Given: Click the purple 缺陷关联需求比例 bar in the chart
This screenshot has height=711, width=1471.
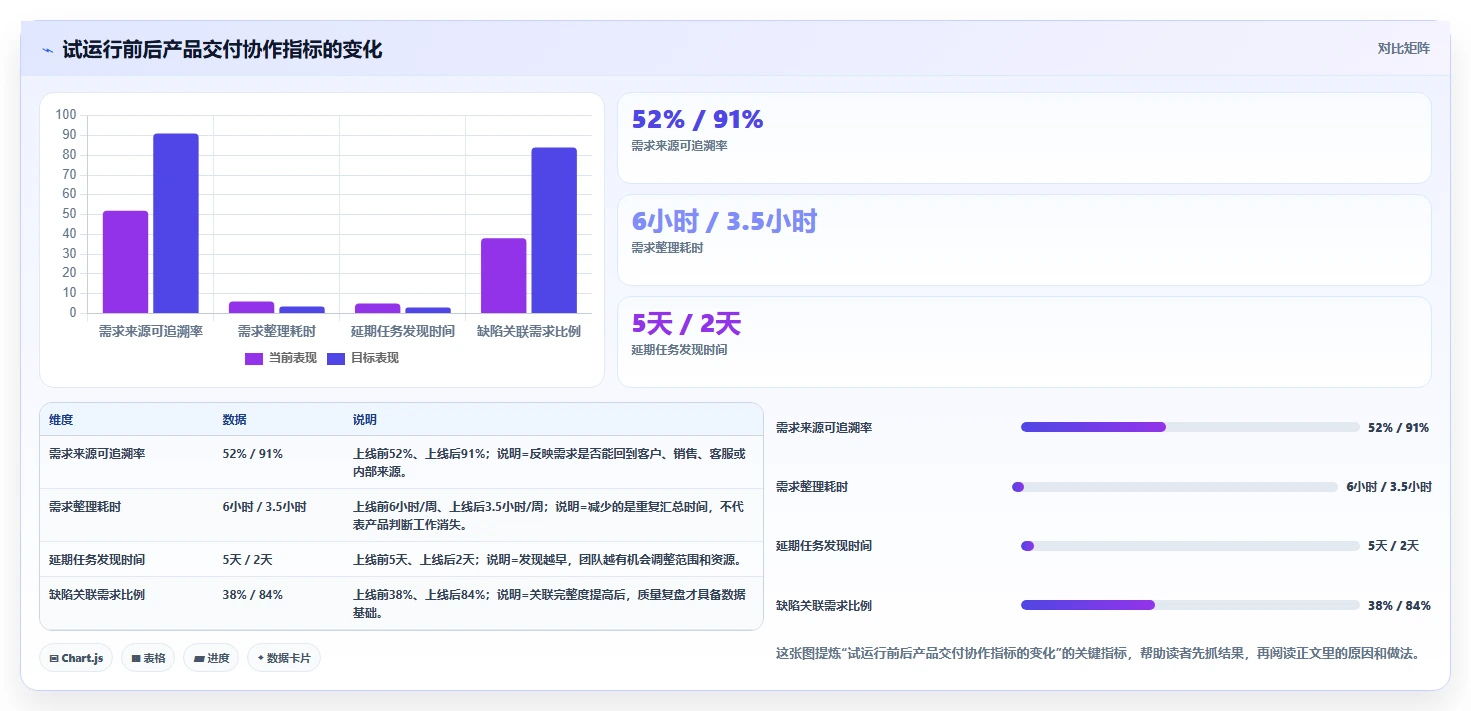Looking at the screenshot, I should tap(503, 276).
